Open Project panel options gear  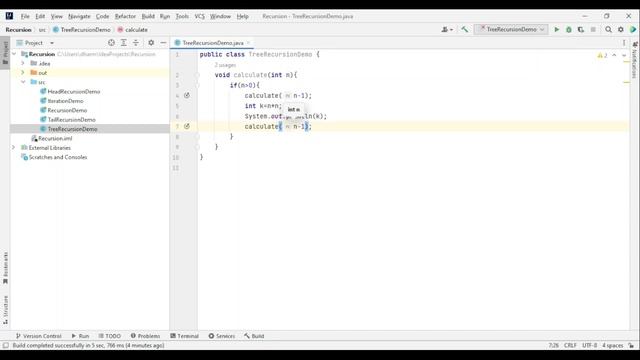click(151, 42)
